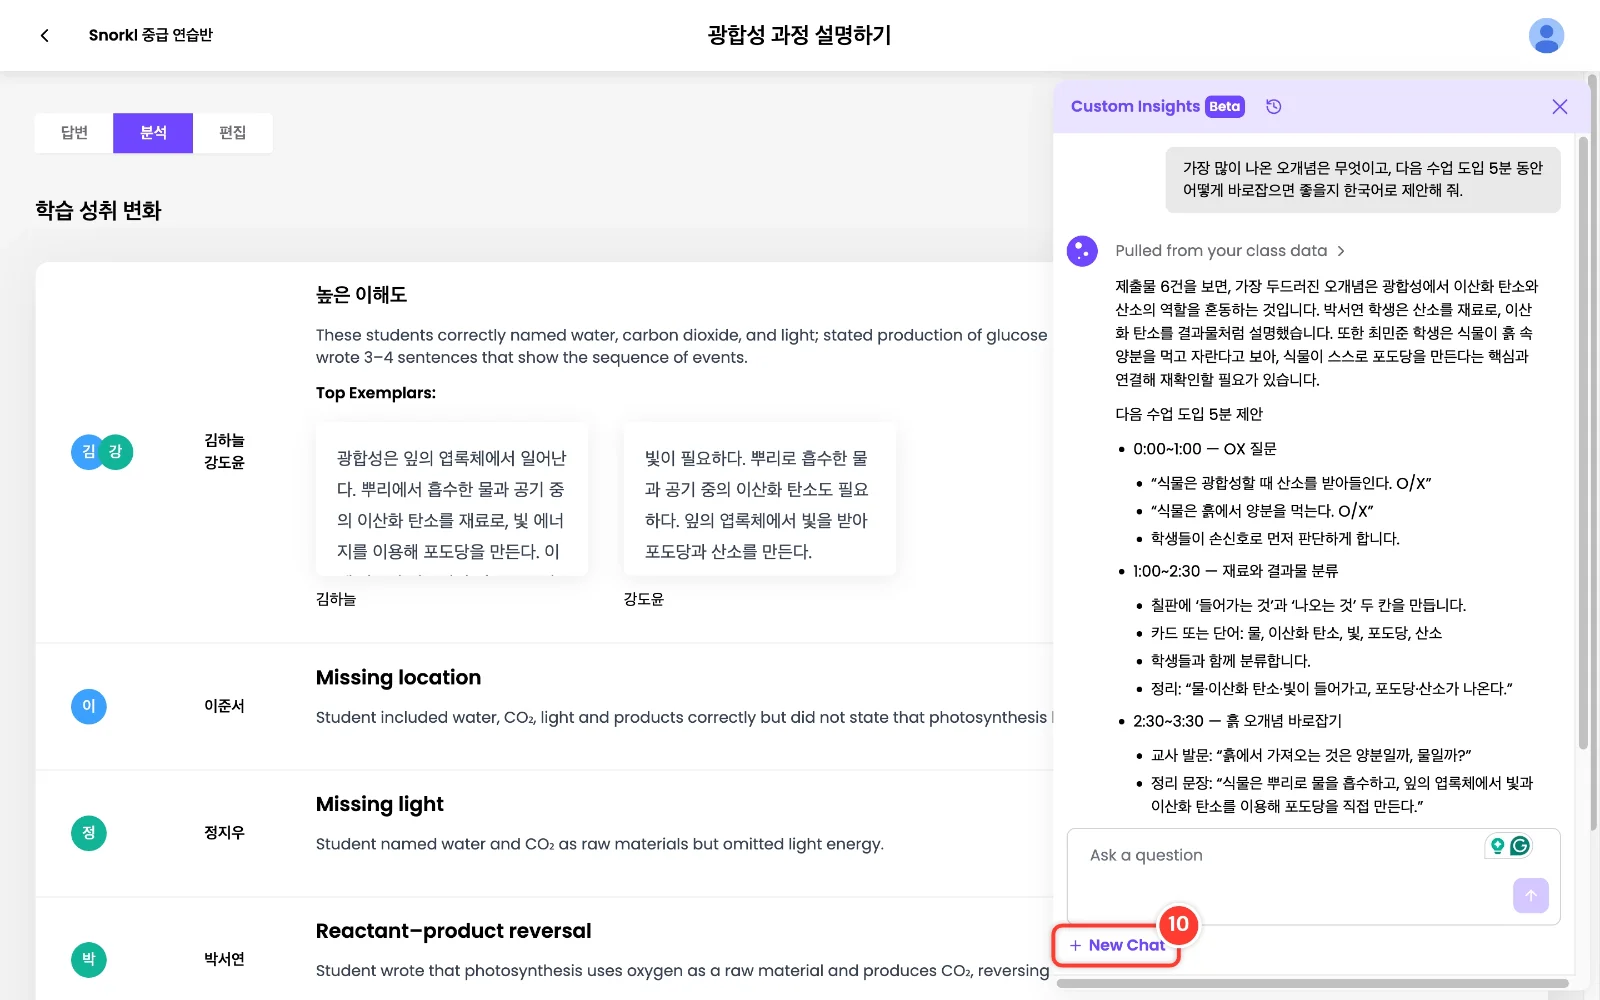This screenshot has height=1000, width=1600.
Task: Send the question with arrow button
Action: tap(1530, 895)
